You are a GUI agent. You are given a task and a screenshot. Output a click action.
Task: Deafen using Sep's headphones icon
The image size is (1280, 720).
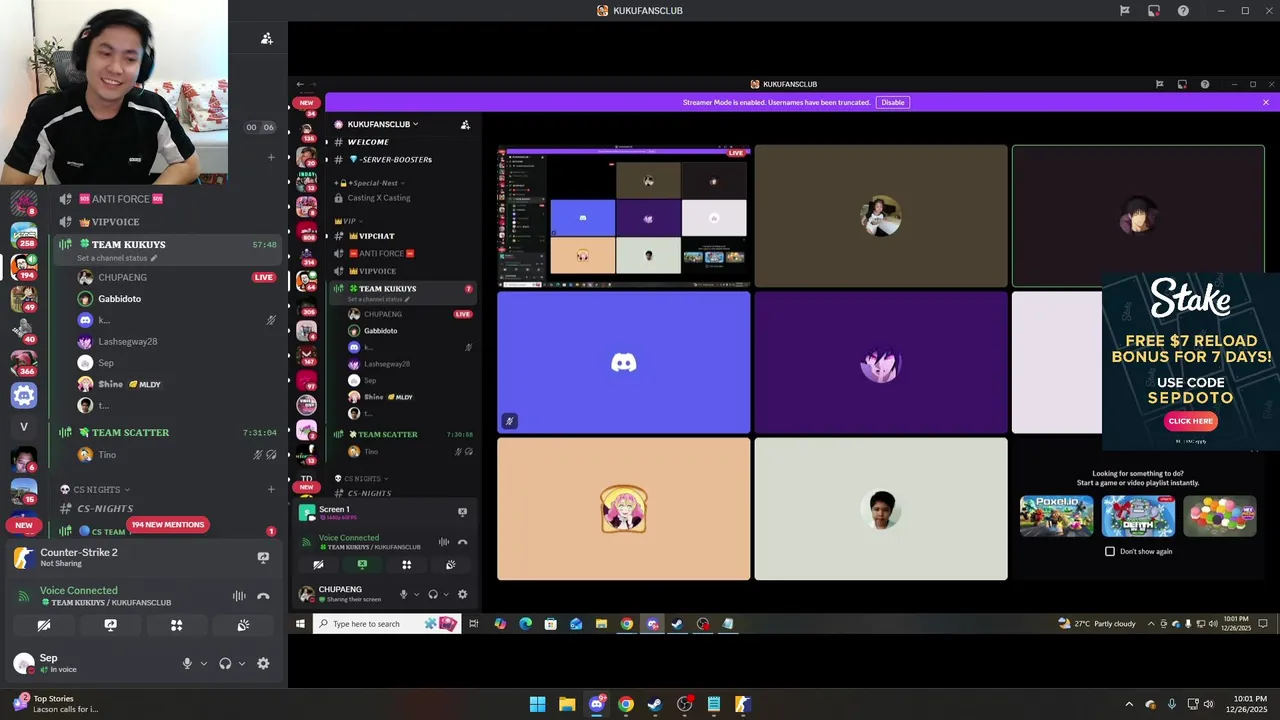click(225, 663)
